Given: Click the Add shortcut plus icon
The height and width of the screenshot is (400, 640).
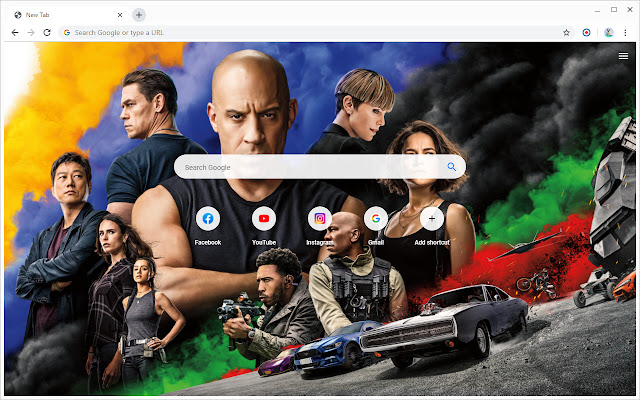Looking at the screenshot, I should tap(432, 219).
